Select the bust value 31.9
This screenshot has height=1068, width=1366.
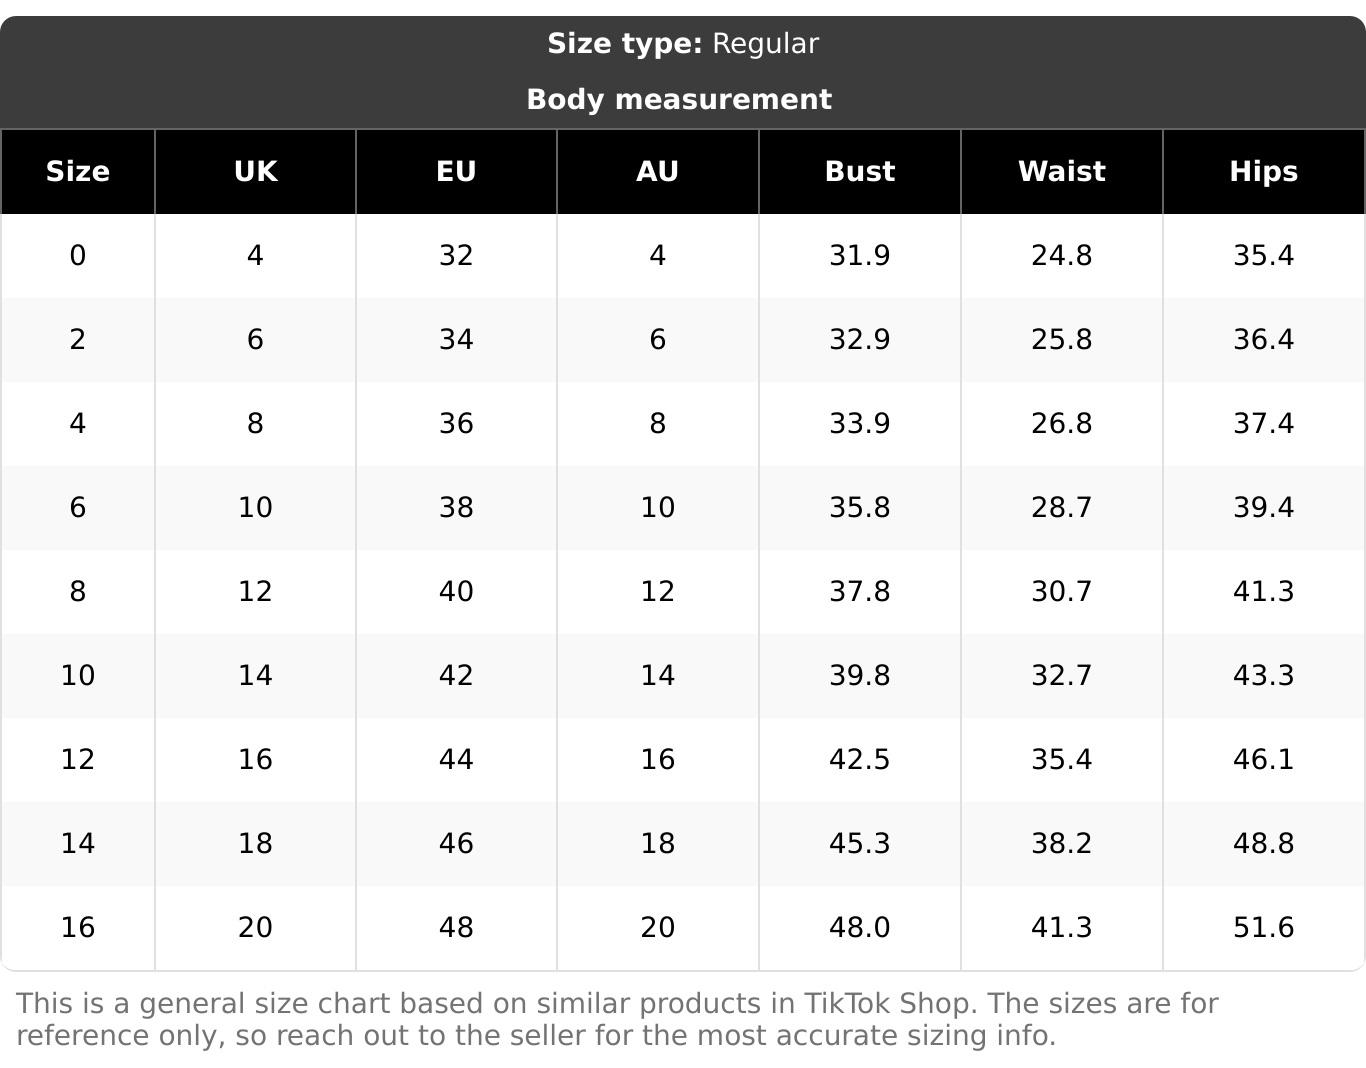click(x=859, y=256)
